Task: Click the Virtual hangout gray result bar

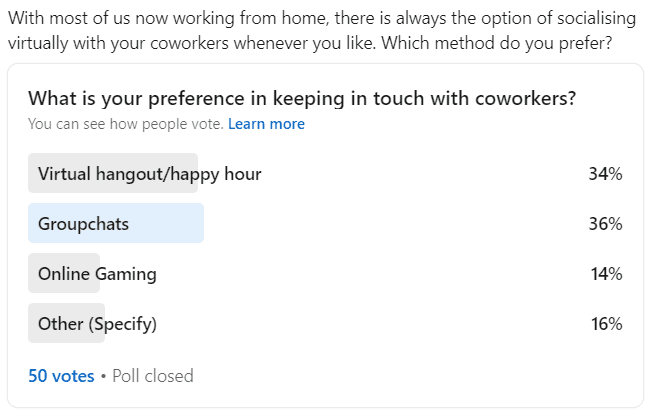Action: tap(113, 173)
